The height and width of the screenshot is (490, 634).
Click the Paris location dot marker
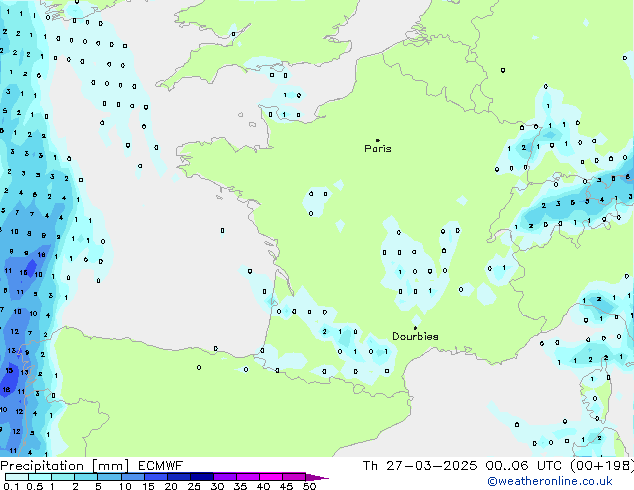[378, 140]
